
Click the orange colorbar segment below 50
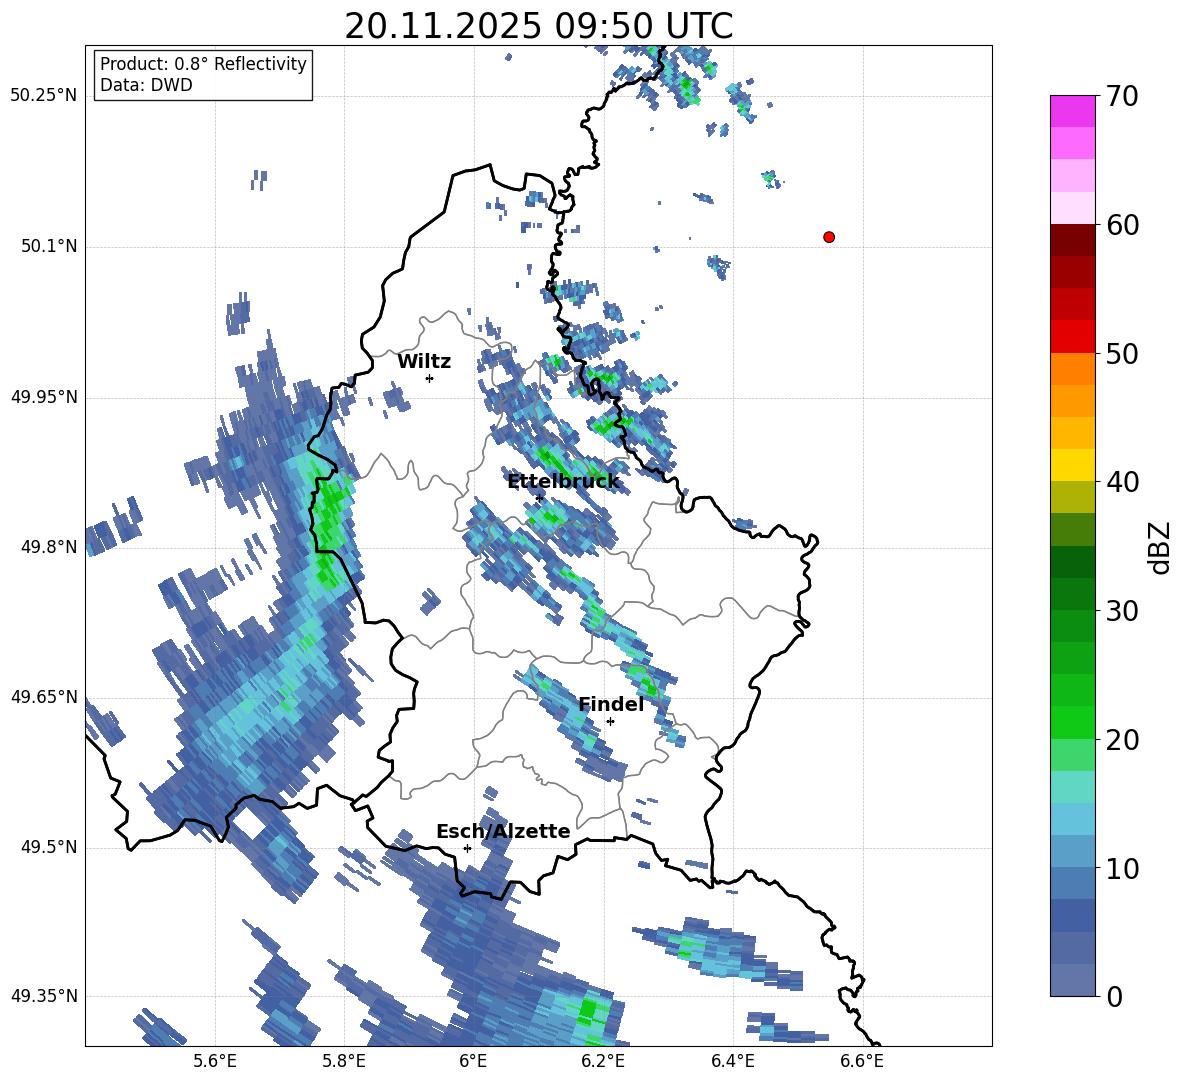(x=1072, y=368)
